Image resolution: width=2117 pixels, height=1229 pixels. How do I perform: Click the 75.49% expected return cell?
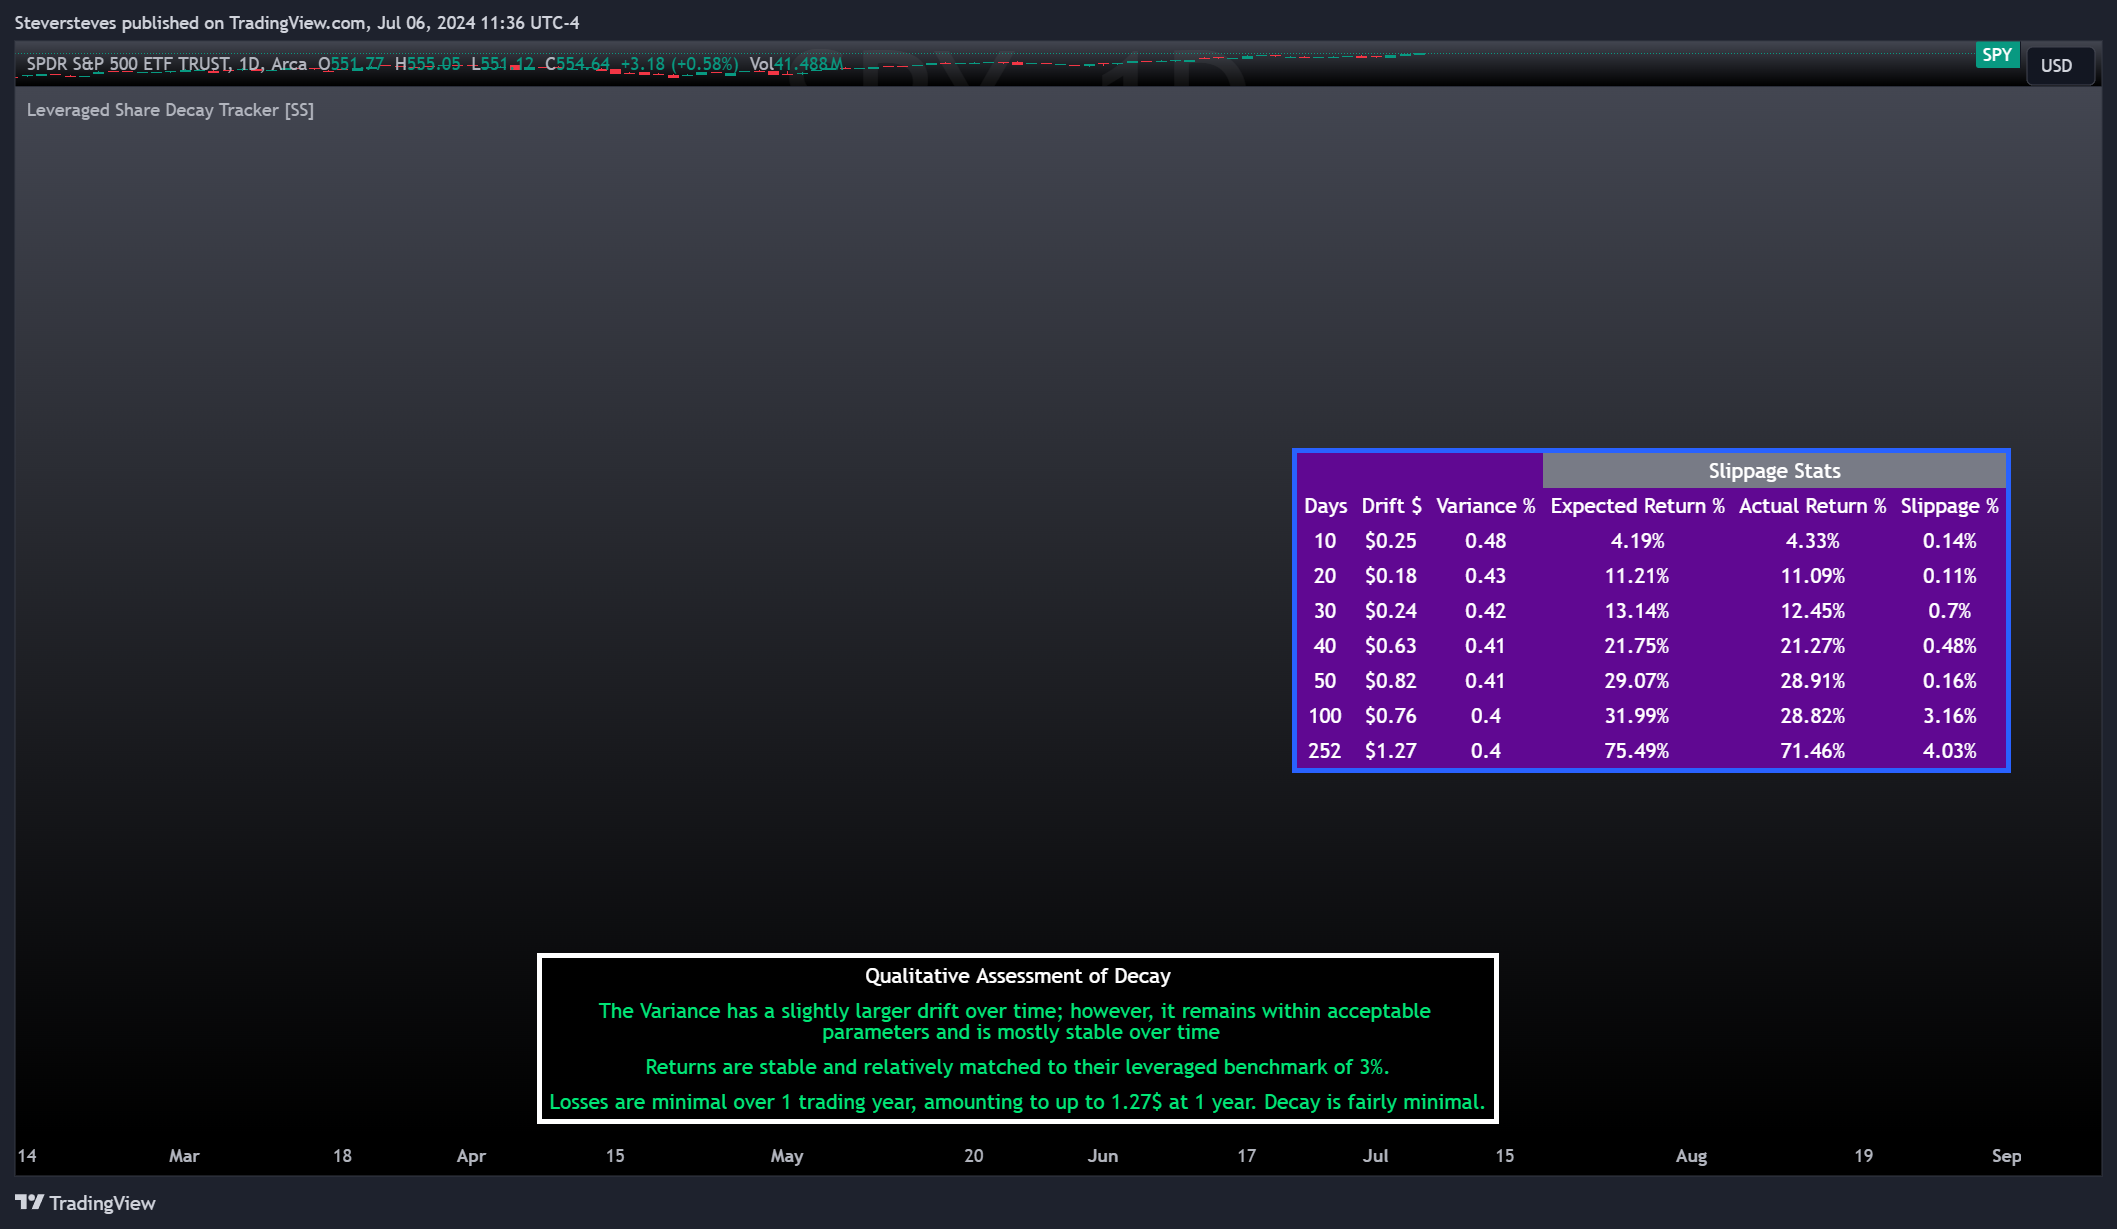pos(1637,751)
